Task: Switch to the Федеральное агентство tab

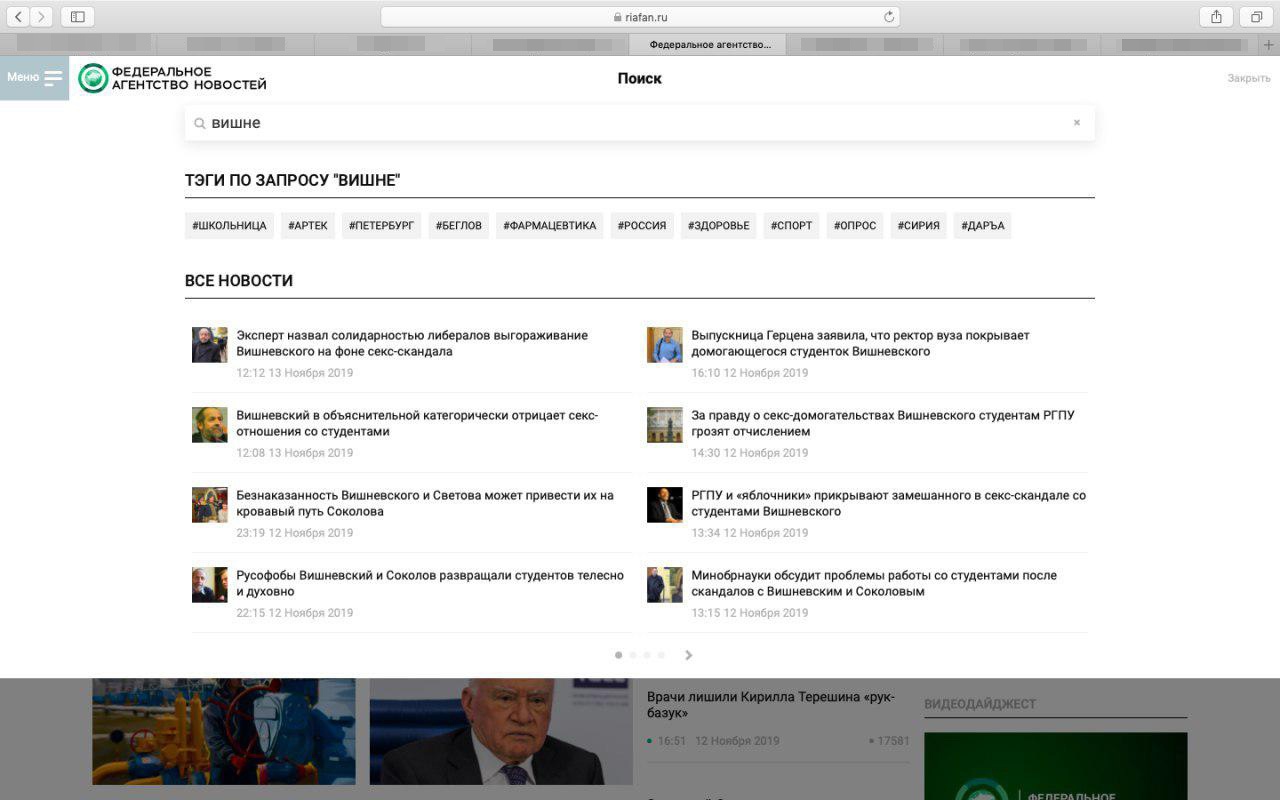Action: [x=708, y=45]
